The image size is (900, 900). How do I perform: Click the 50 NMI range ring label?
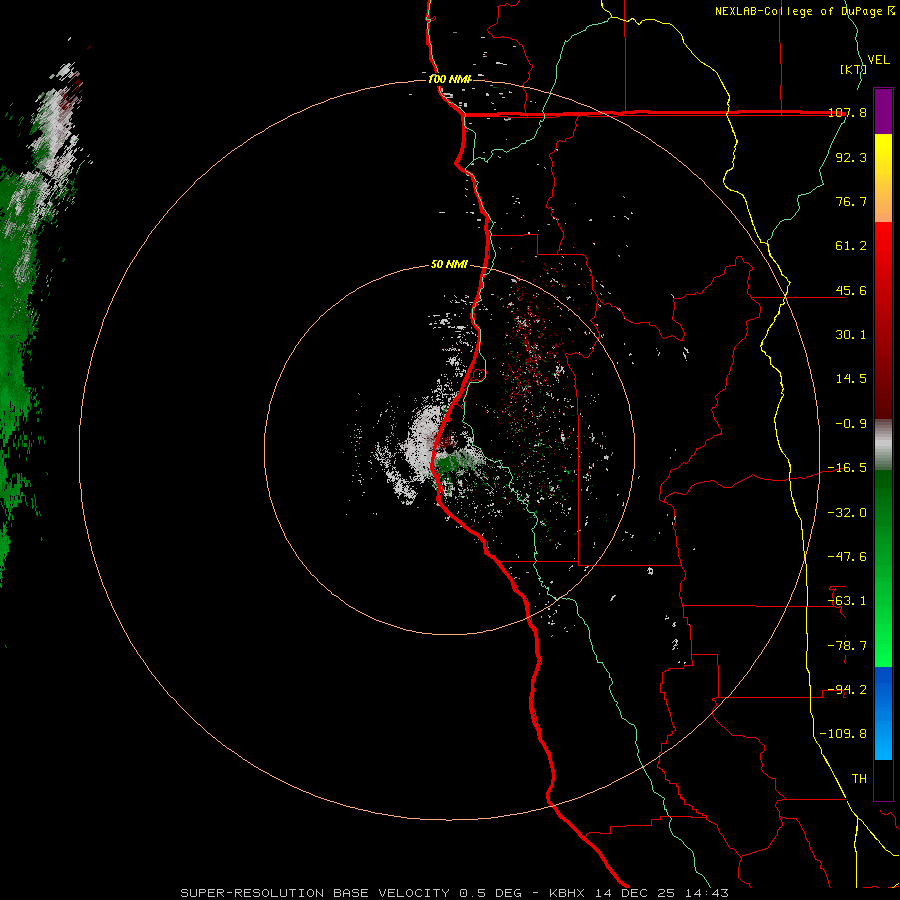coord(449,265)
